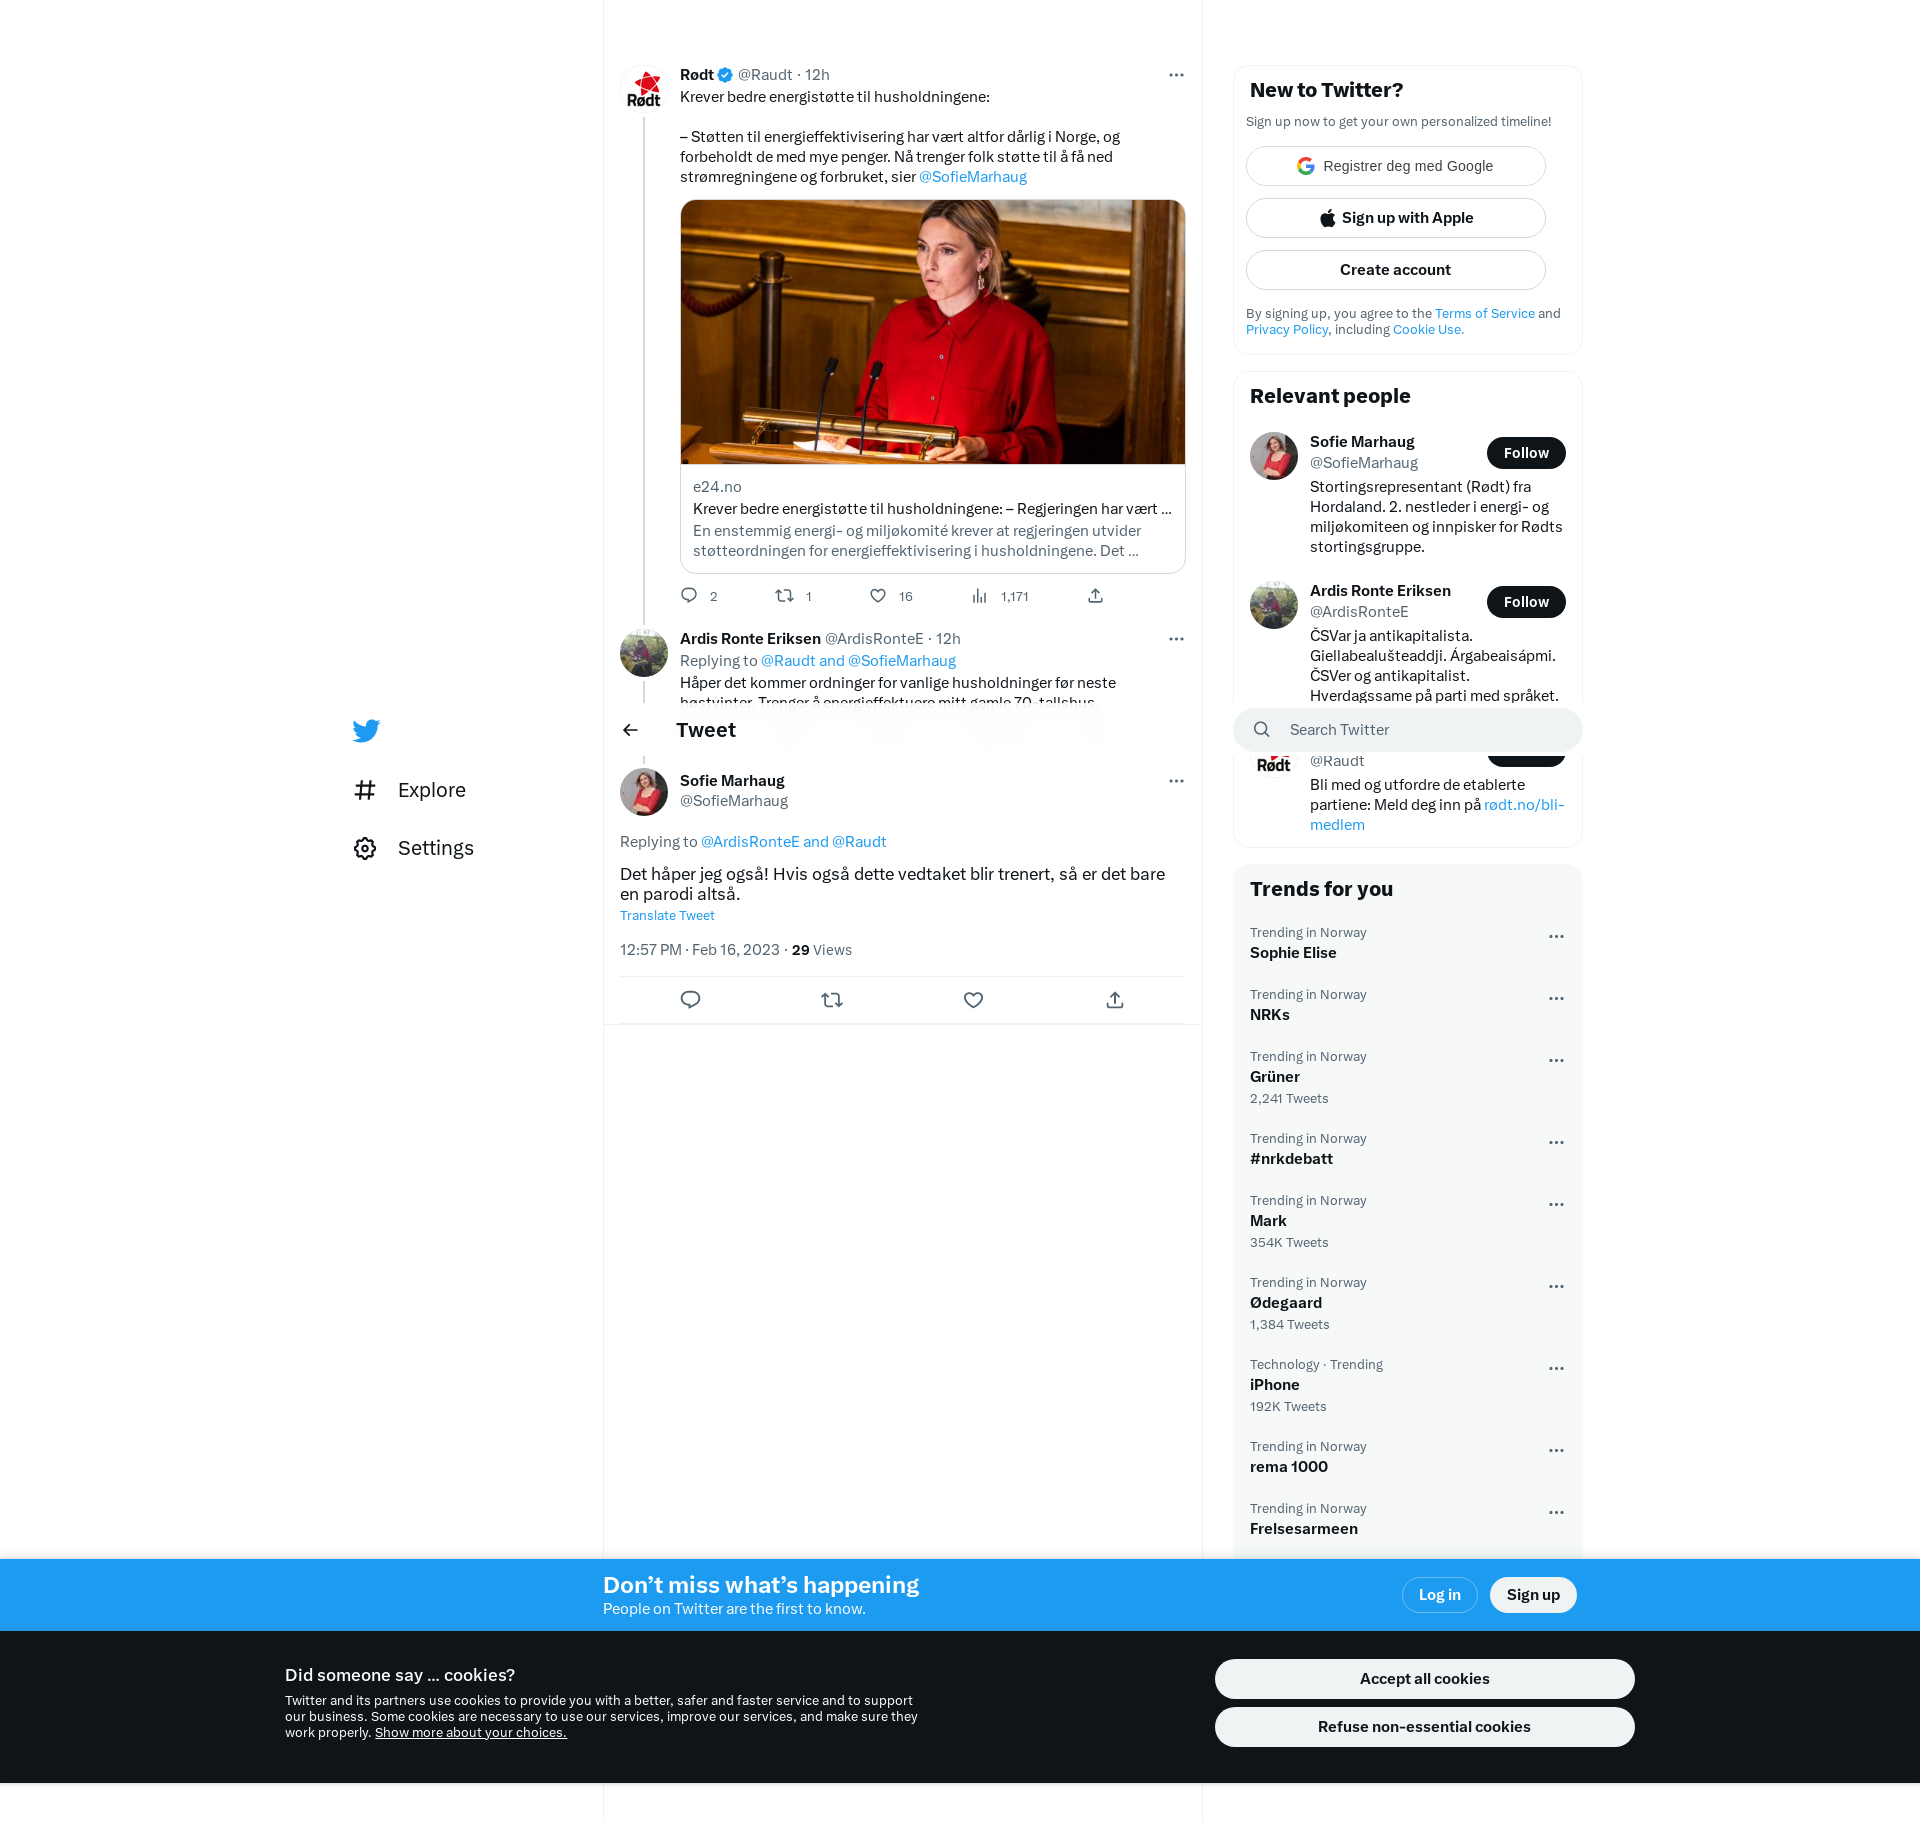Focus the Search Twitter field
Image resolution: width=1920 pixels, height=1822 pixels.
coord(1408,730)
